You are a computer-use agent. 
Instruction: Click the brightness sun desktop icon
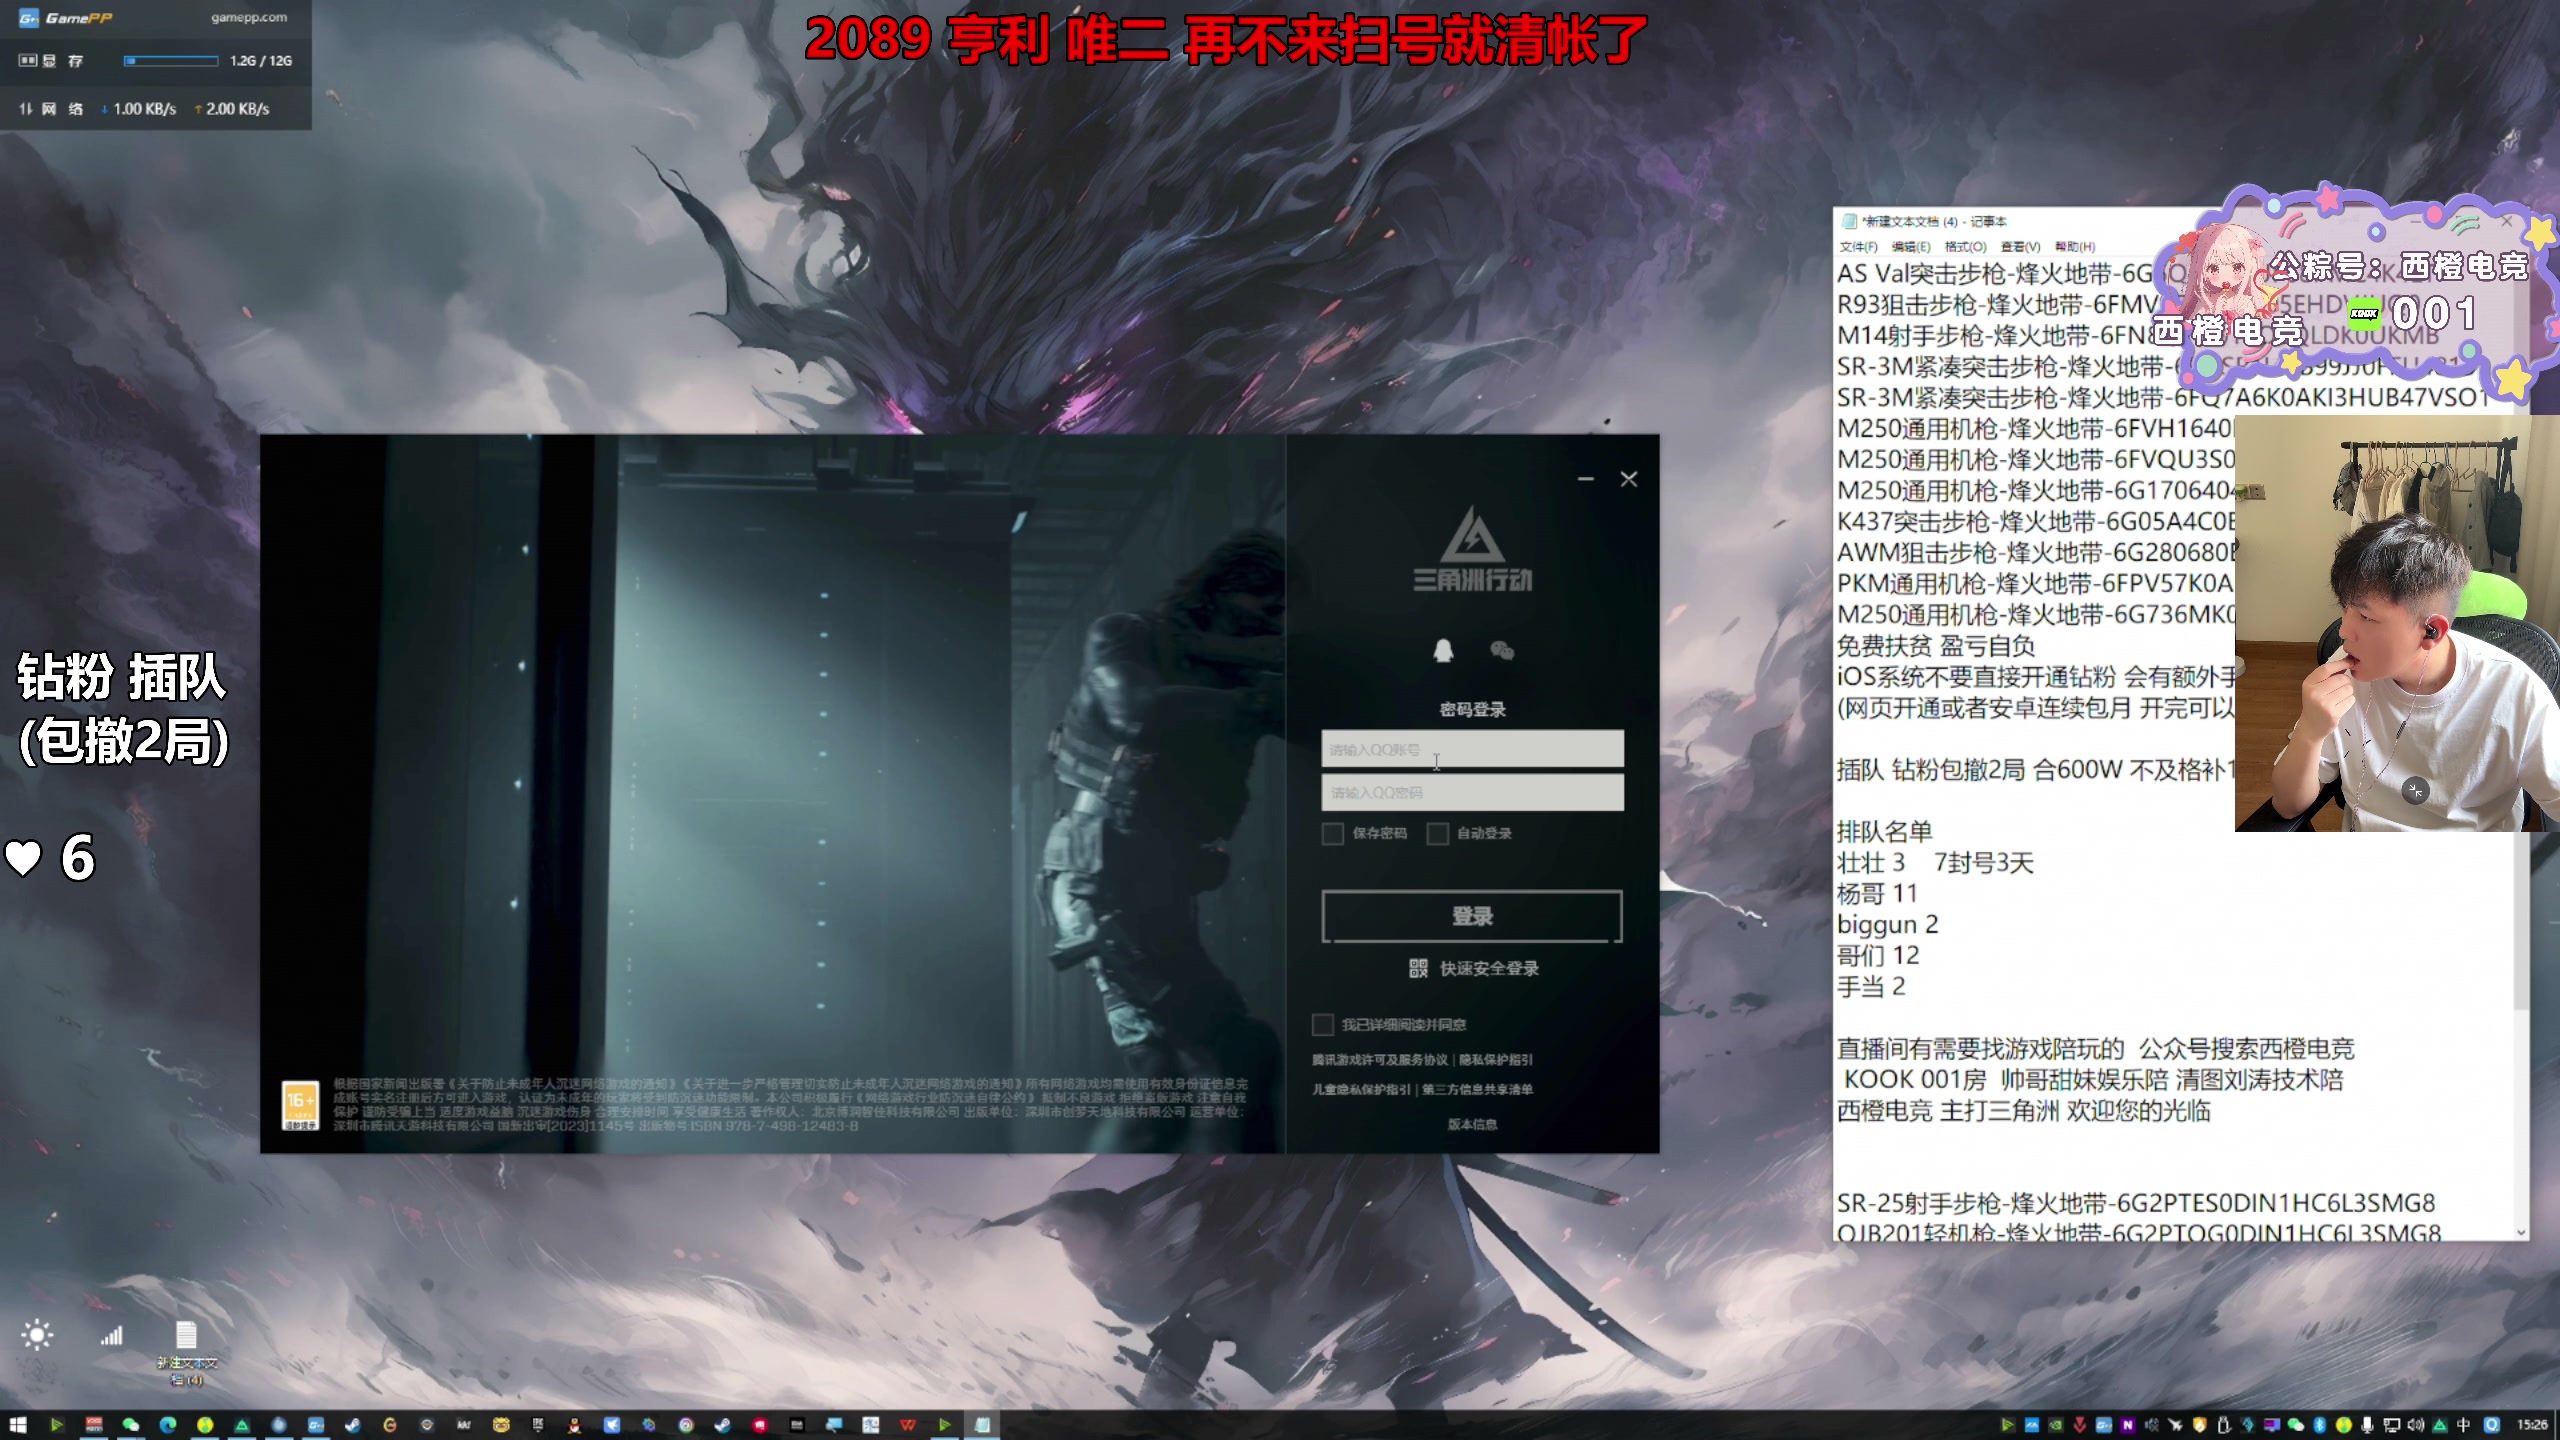tap(37, 1335)
